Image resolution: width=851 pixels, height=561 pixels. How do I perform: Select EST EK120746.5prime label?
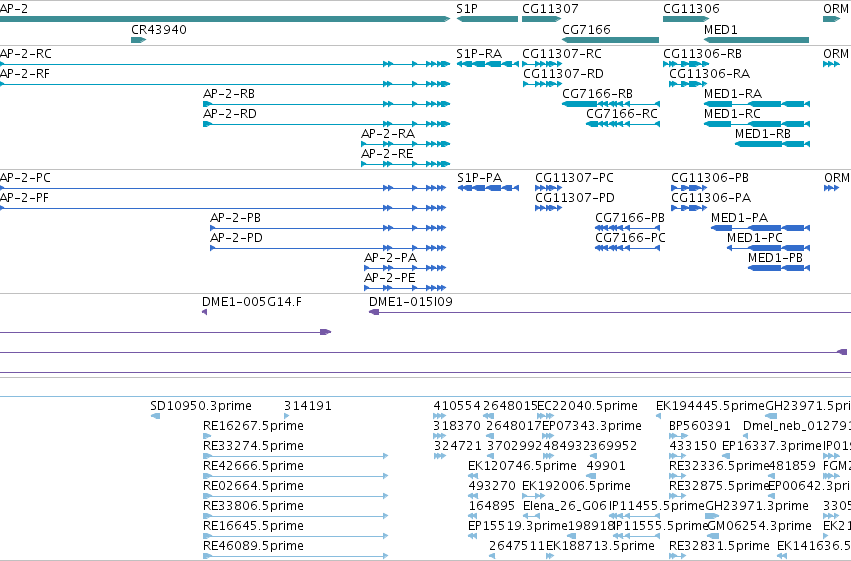(x=522, y=466)
